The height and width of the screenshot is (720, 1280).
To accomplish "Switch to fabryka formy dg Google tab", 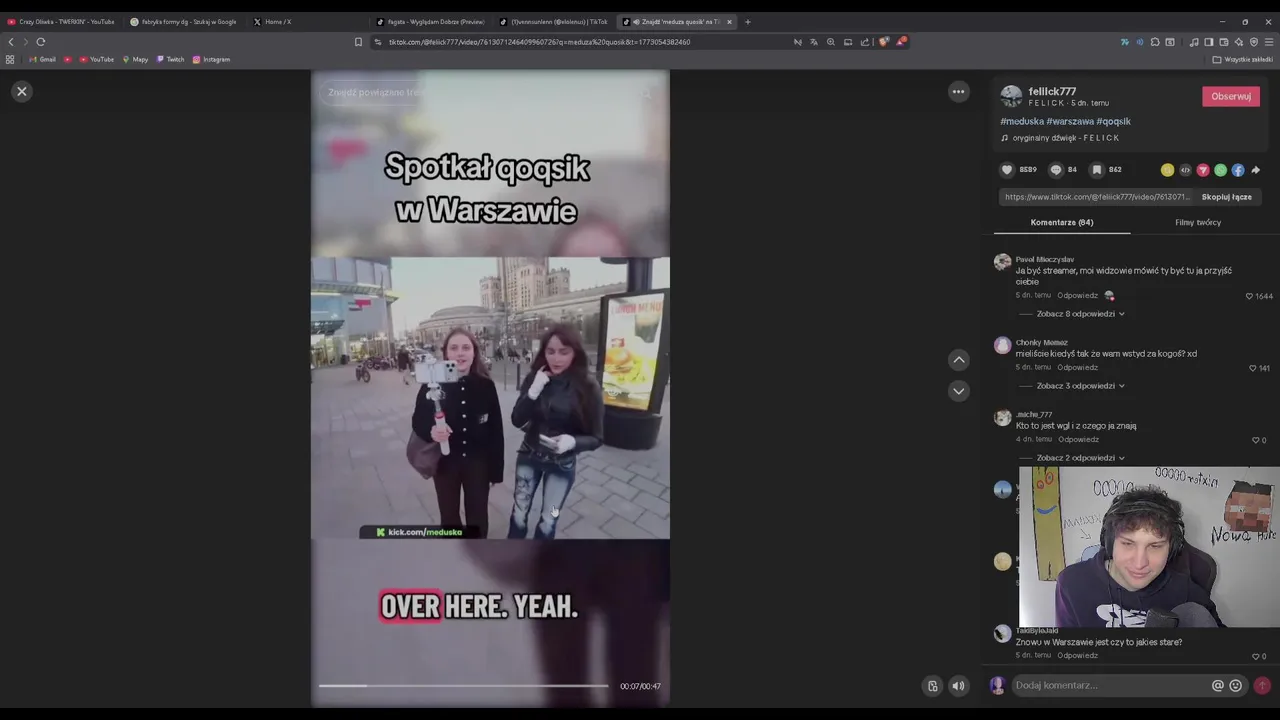I will point(184,21).
